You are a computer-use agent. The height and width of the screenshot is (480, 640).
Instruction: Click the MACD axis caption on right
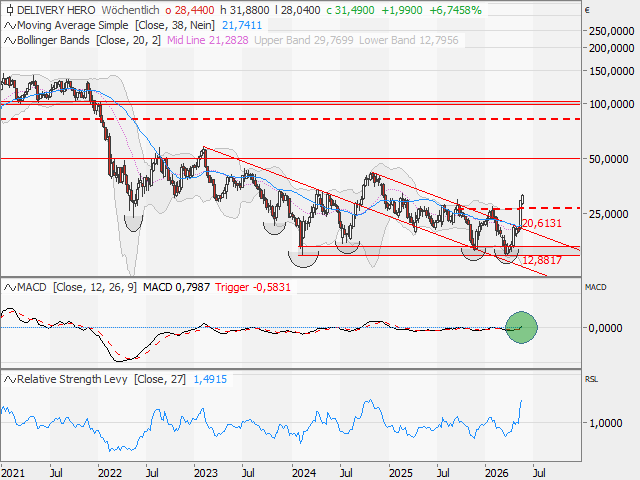click(x=596, y=287)
